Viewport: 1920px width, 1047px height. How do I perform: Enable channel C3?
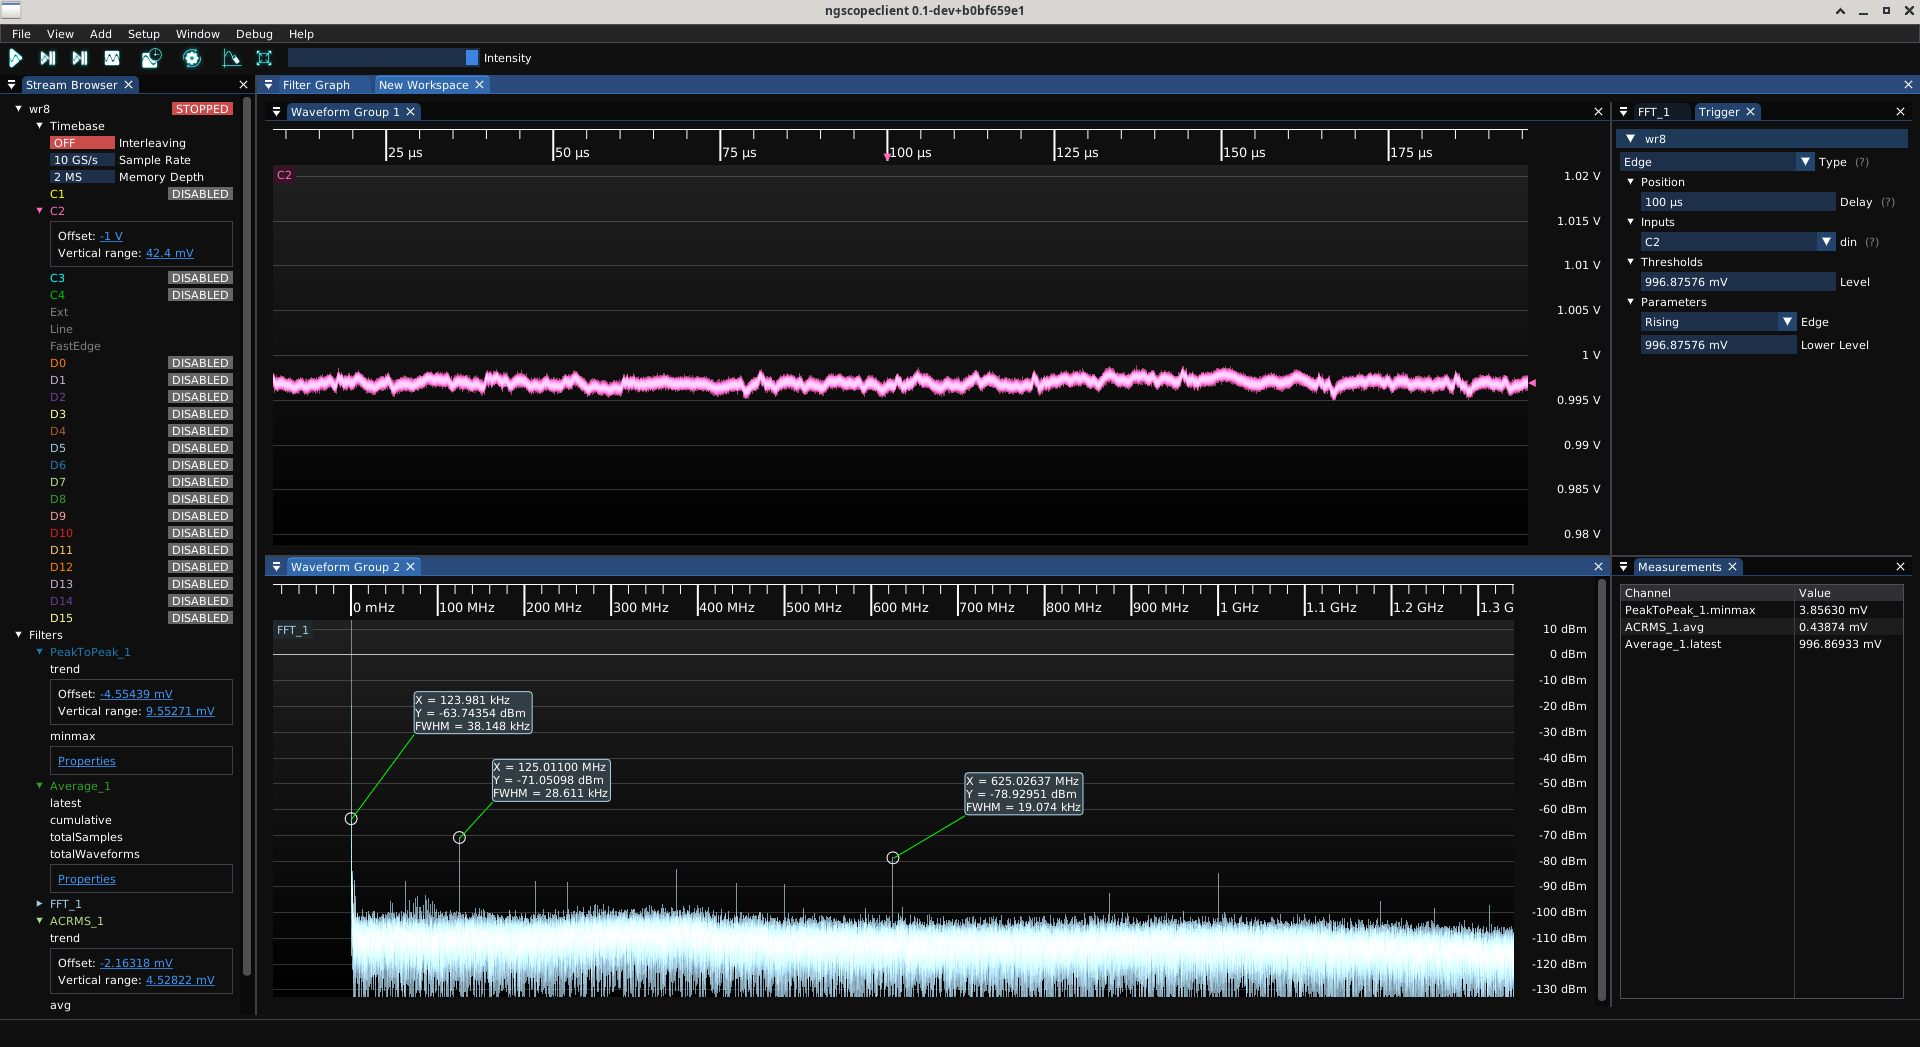(200, 278)
